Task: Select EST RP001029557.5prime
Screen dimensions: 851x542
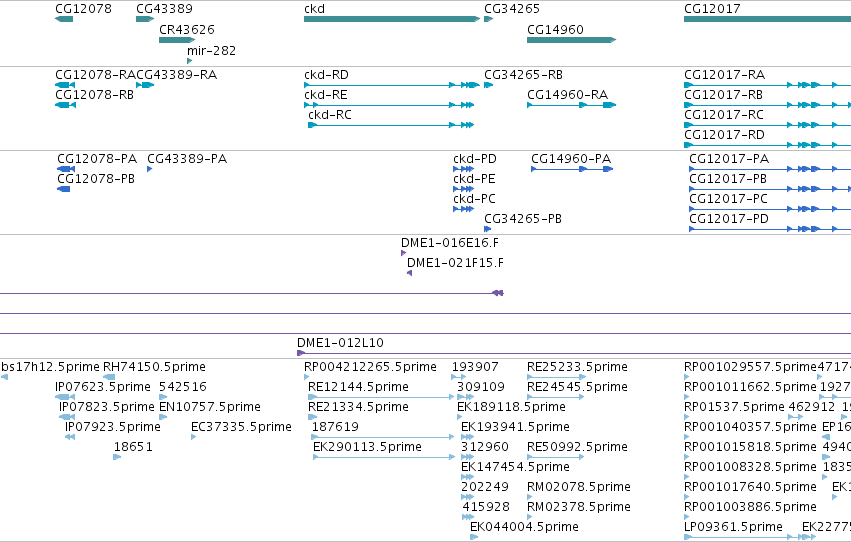Action: pyautogui.click(x=750, y=367)
